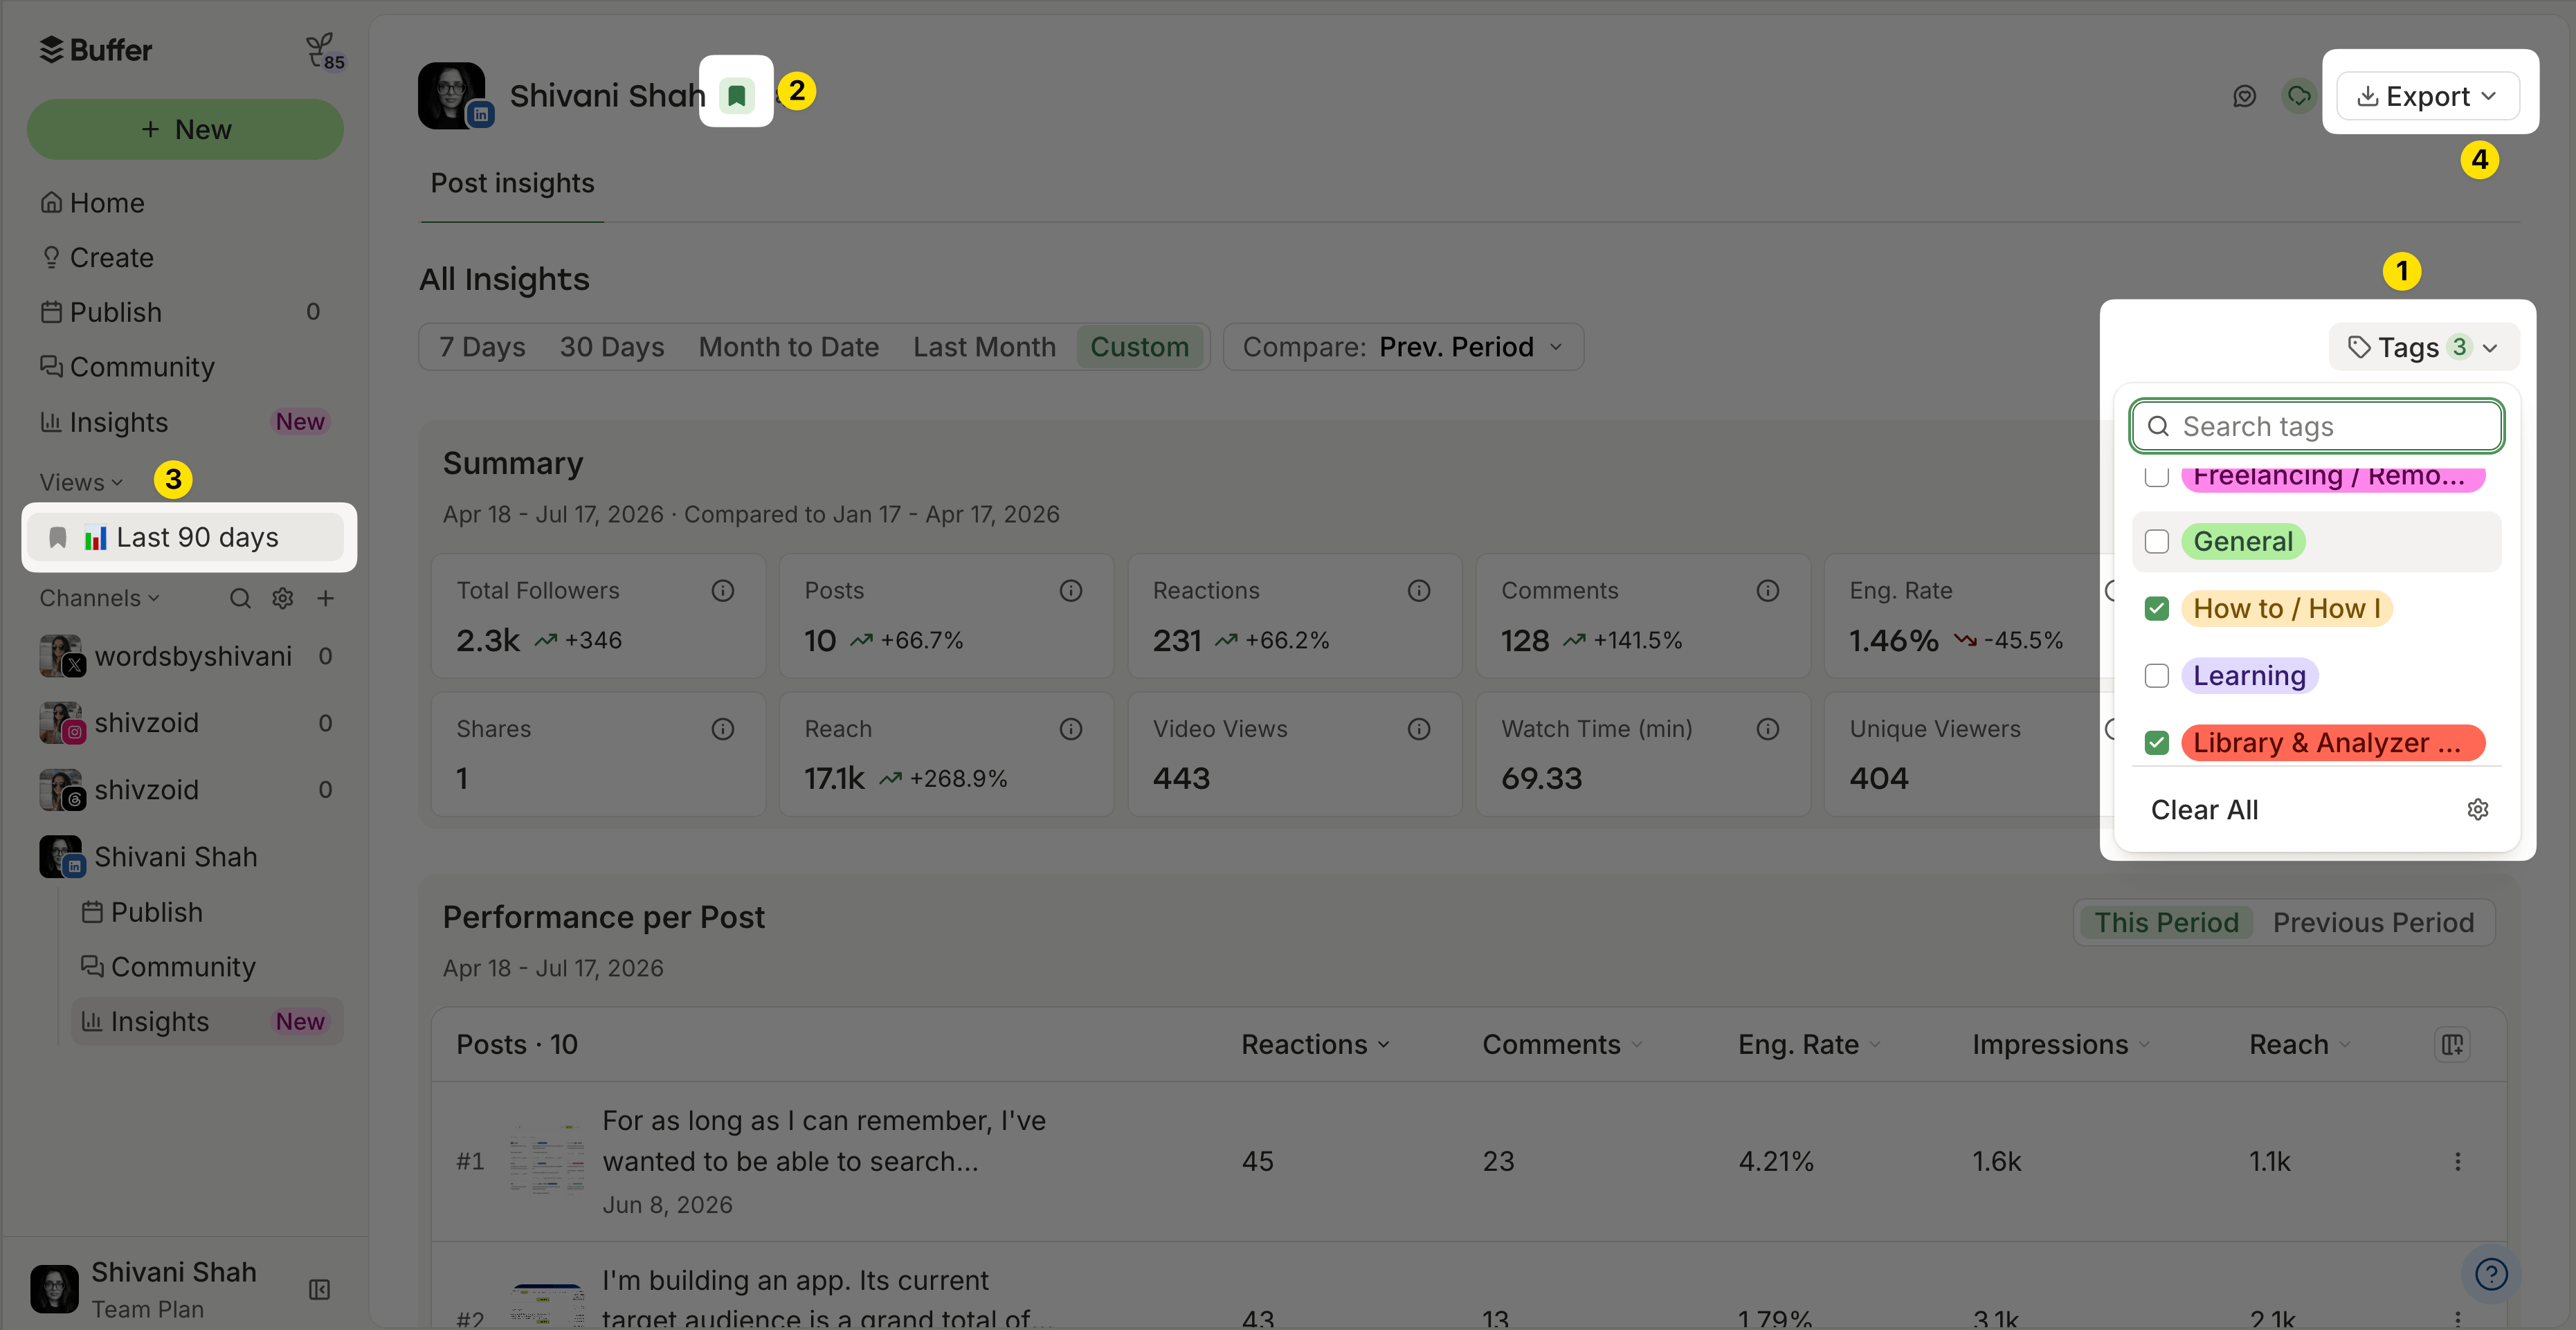This screenshot has width=2576, height=1330.
Task: Open the Last 90 days saved view
Action: point(185,538)
